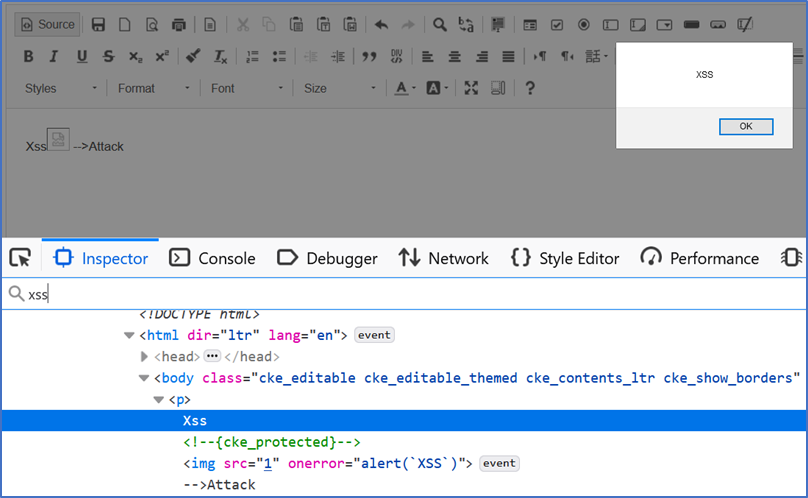Align text right

[481, 56]
